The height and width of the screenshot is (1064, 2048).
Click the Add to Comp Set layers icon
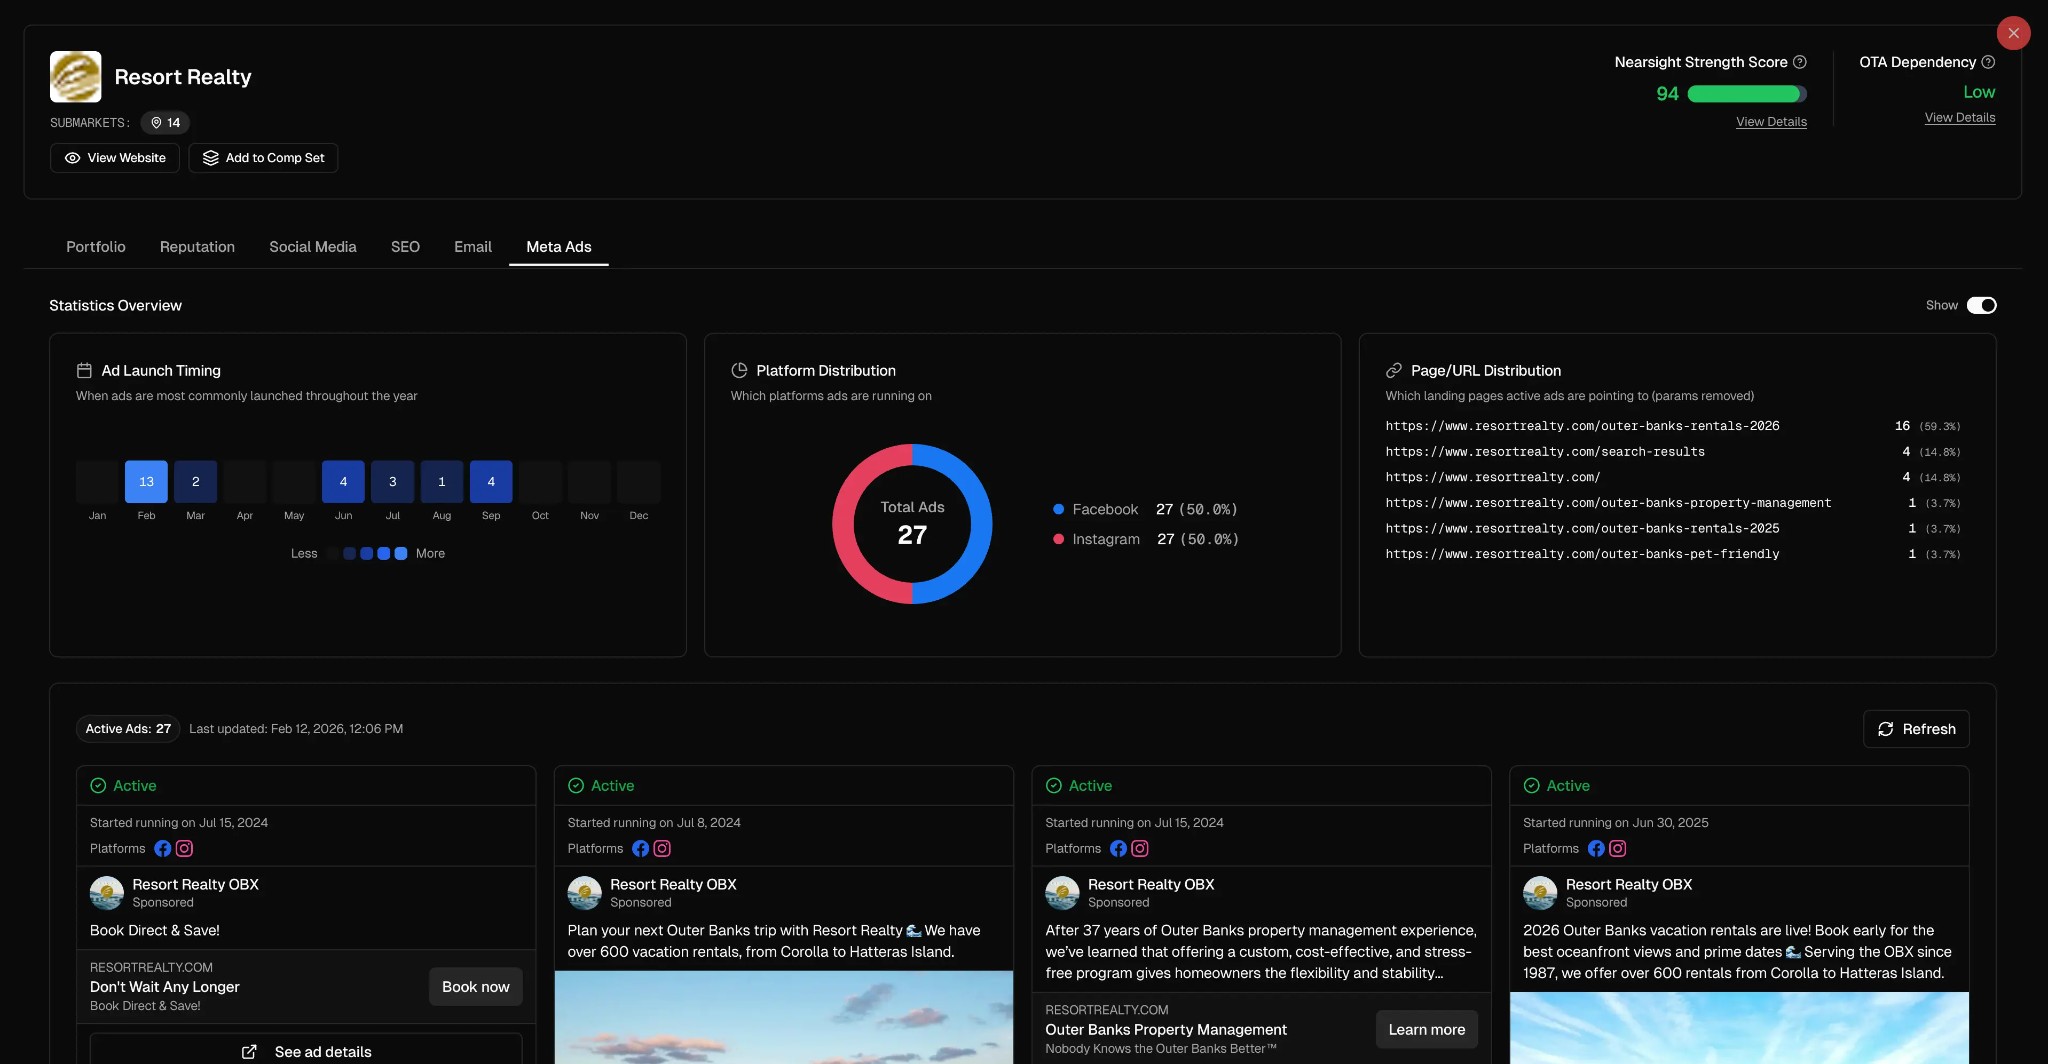coord(210,158)
